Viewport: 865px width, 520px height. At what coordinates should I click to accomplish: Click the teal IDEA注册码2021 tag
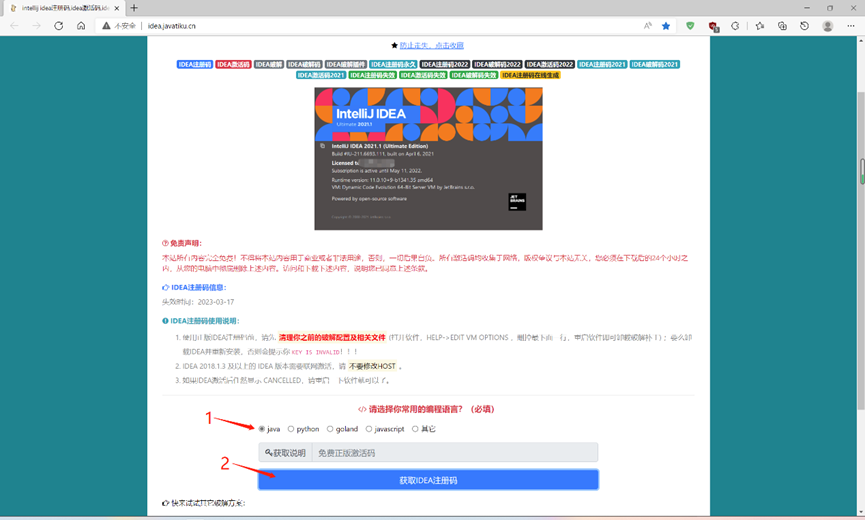602,65
